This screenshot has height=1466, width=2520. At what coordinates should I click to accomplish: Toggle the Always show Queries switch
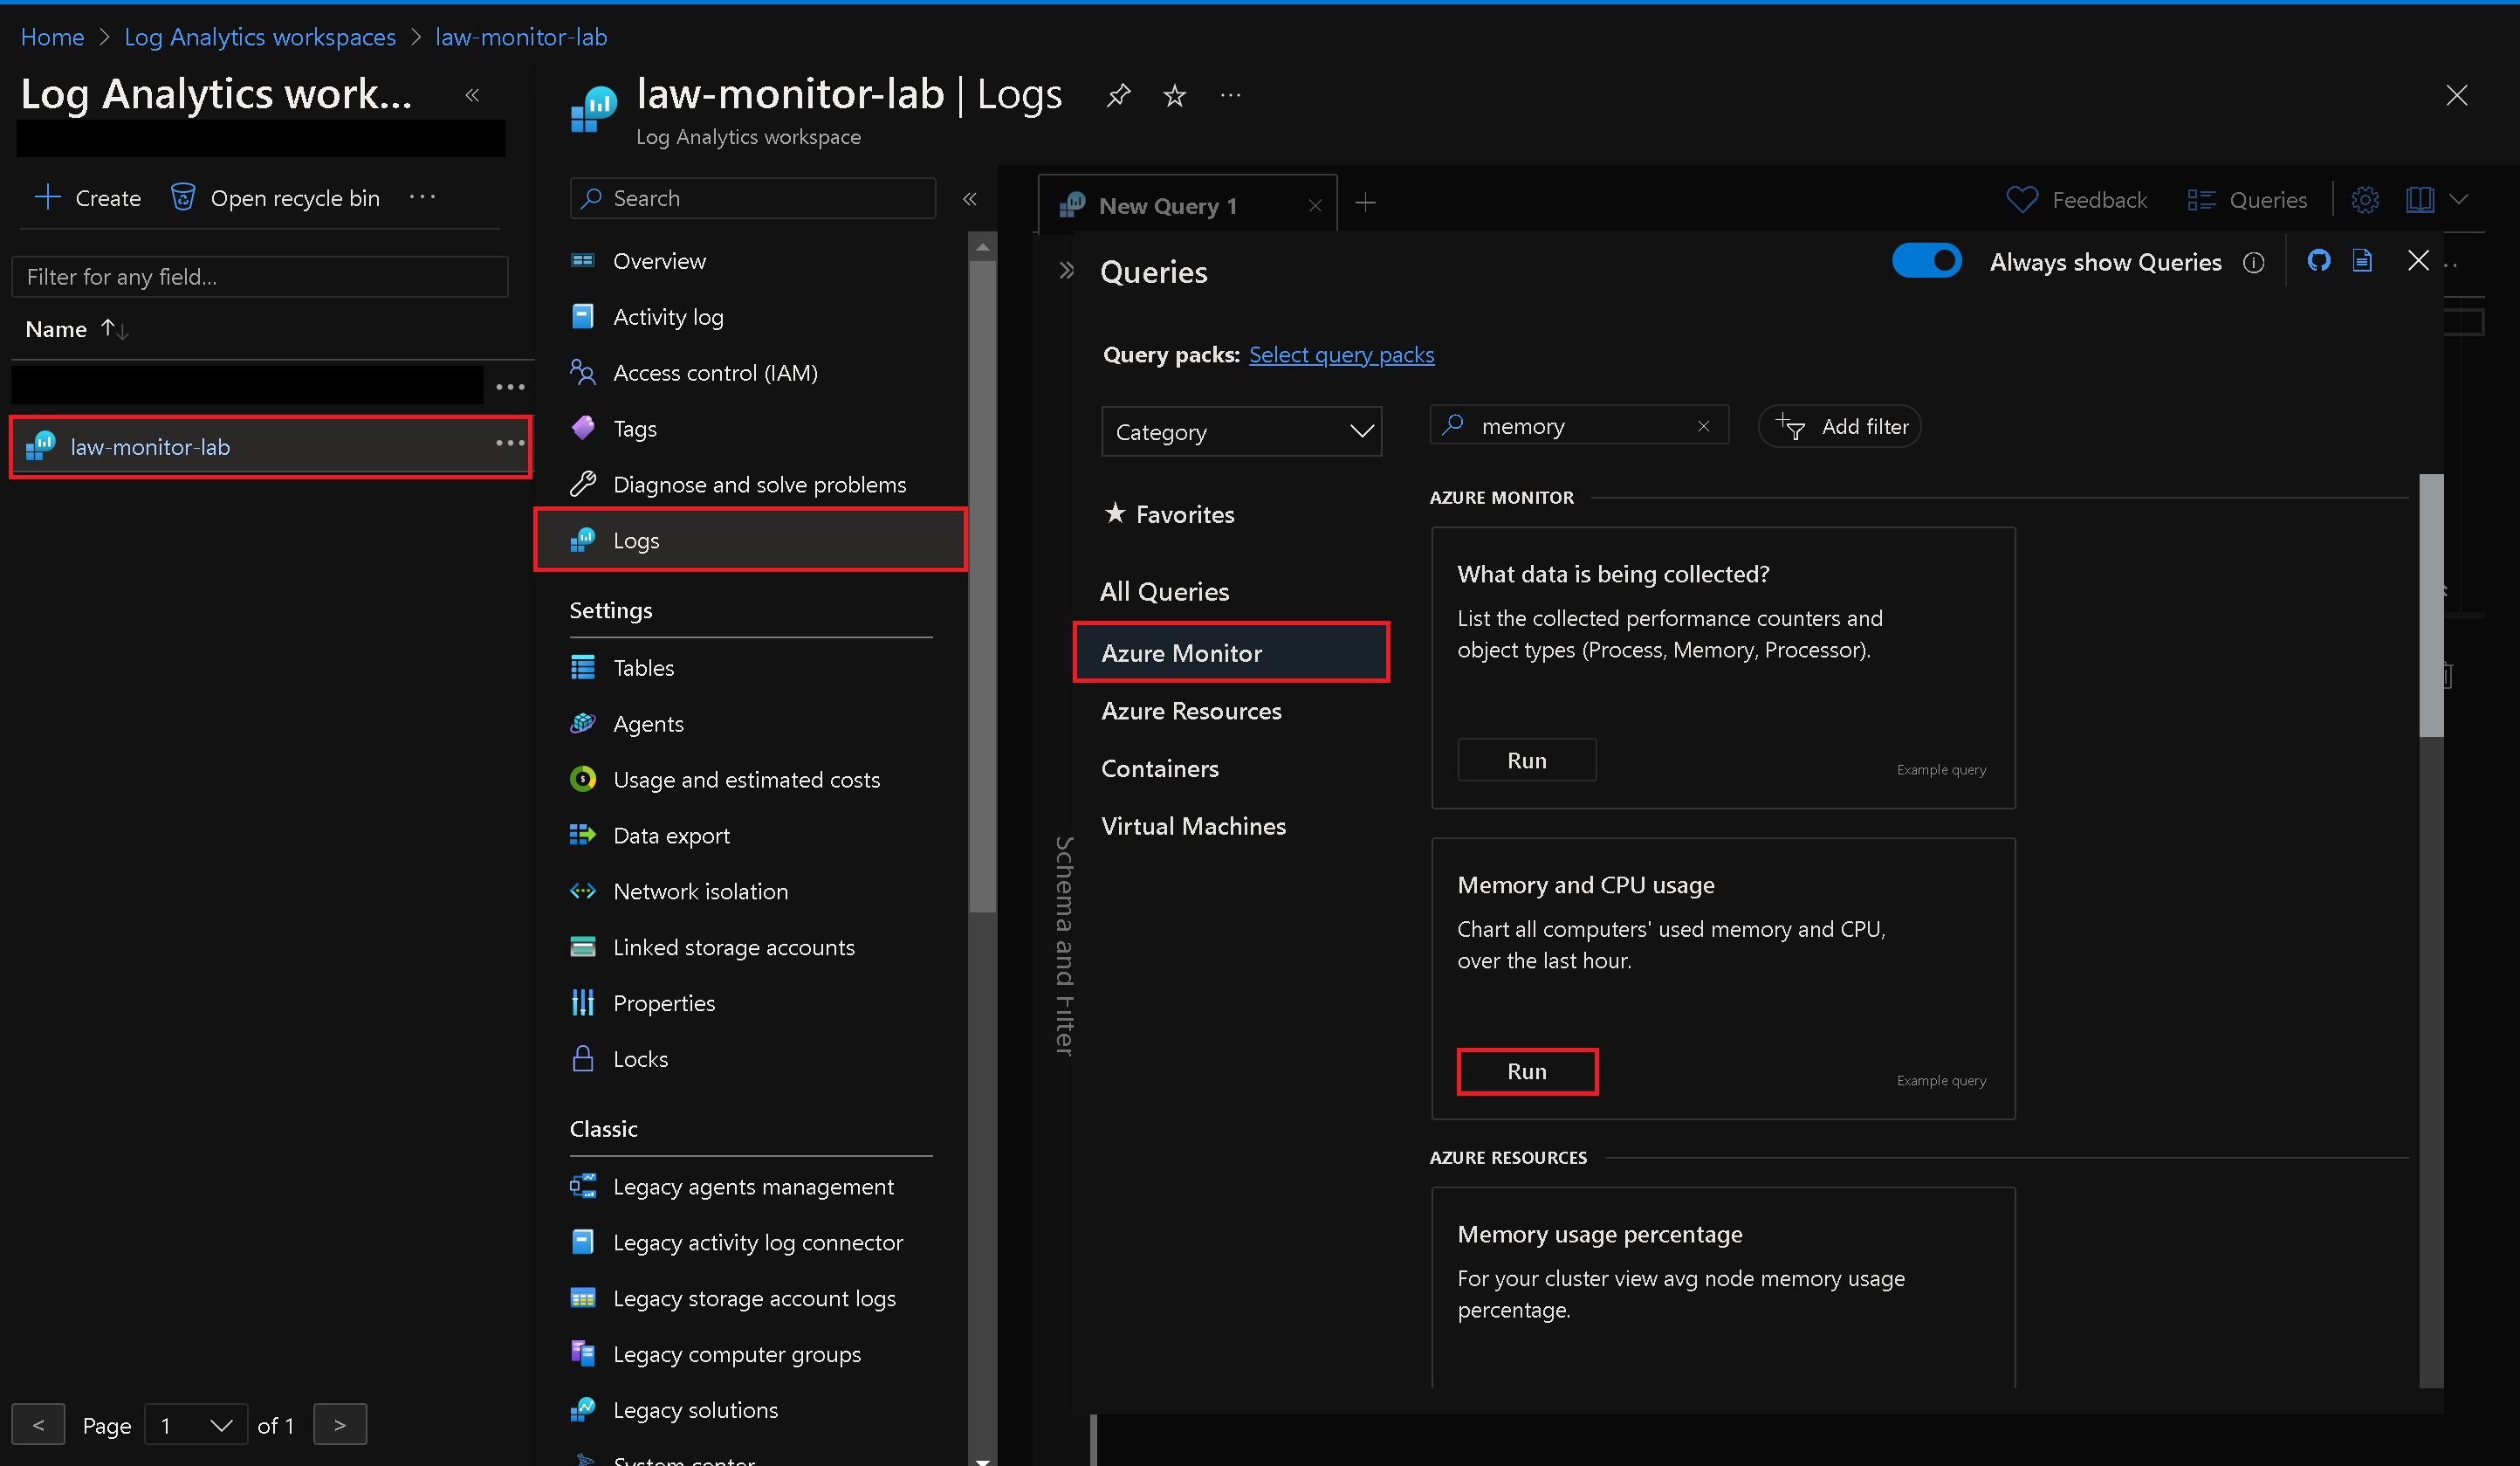[1927, 260]
